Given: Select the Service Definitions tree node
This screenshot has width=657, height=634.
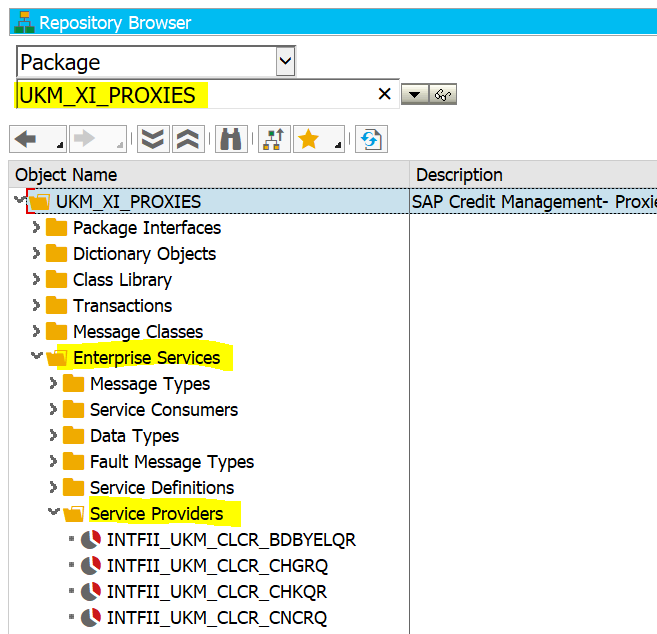Looking at the screenshot, I should (x=162, y=488).
